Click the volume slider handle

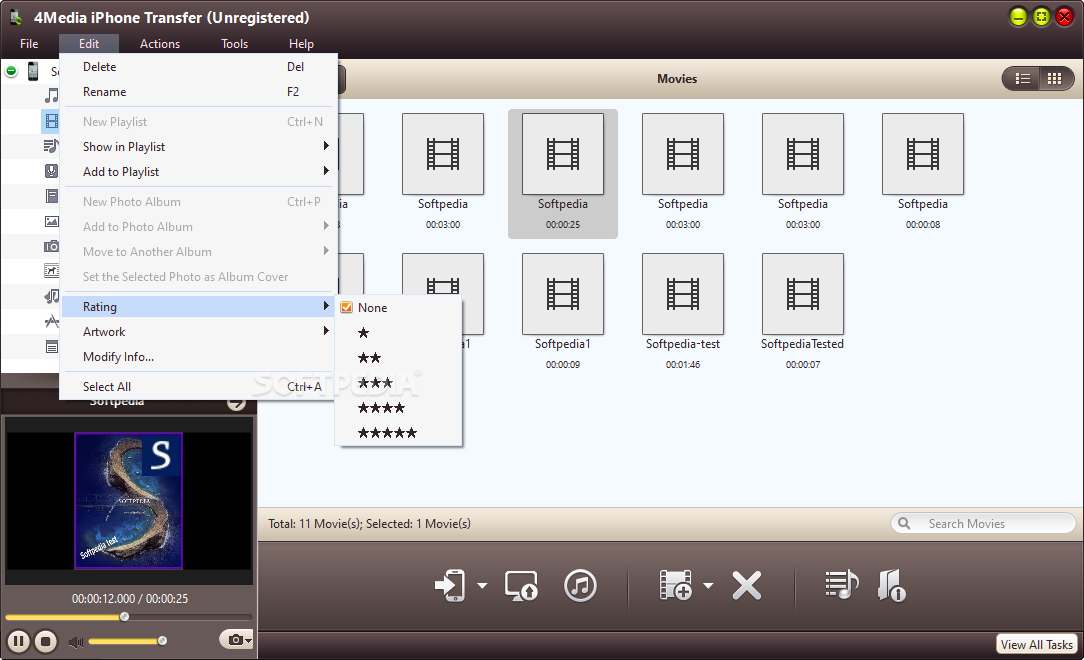click(162, 641)
